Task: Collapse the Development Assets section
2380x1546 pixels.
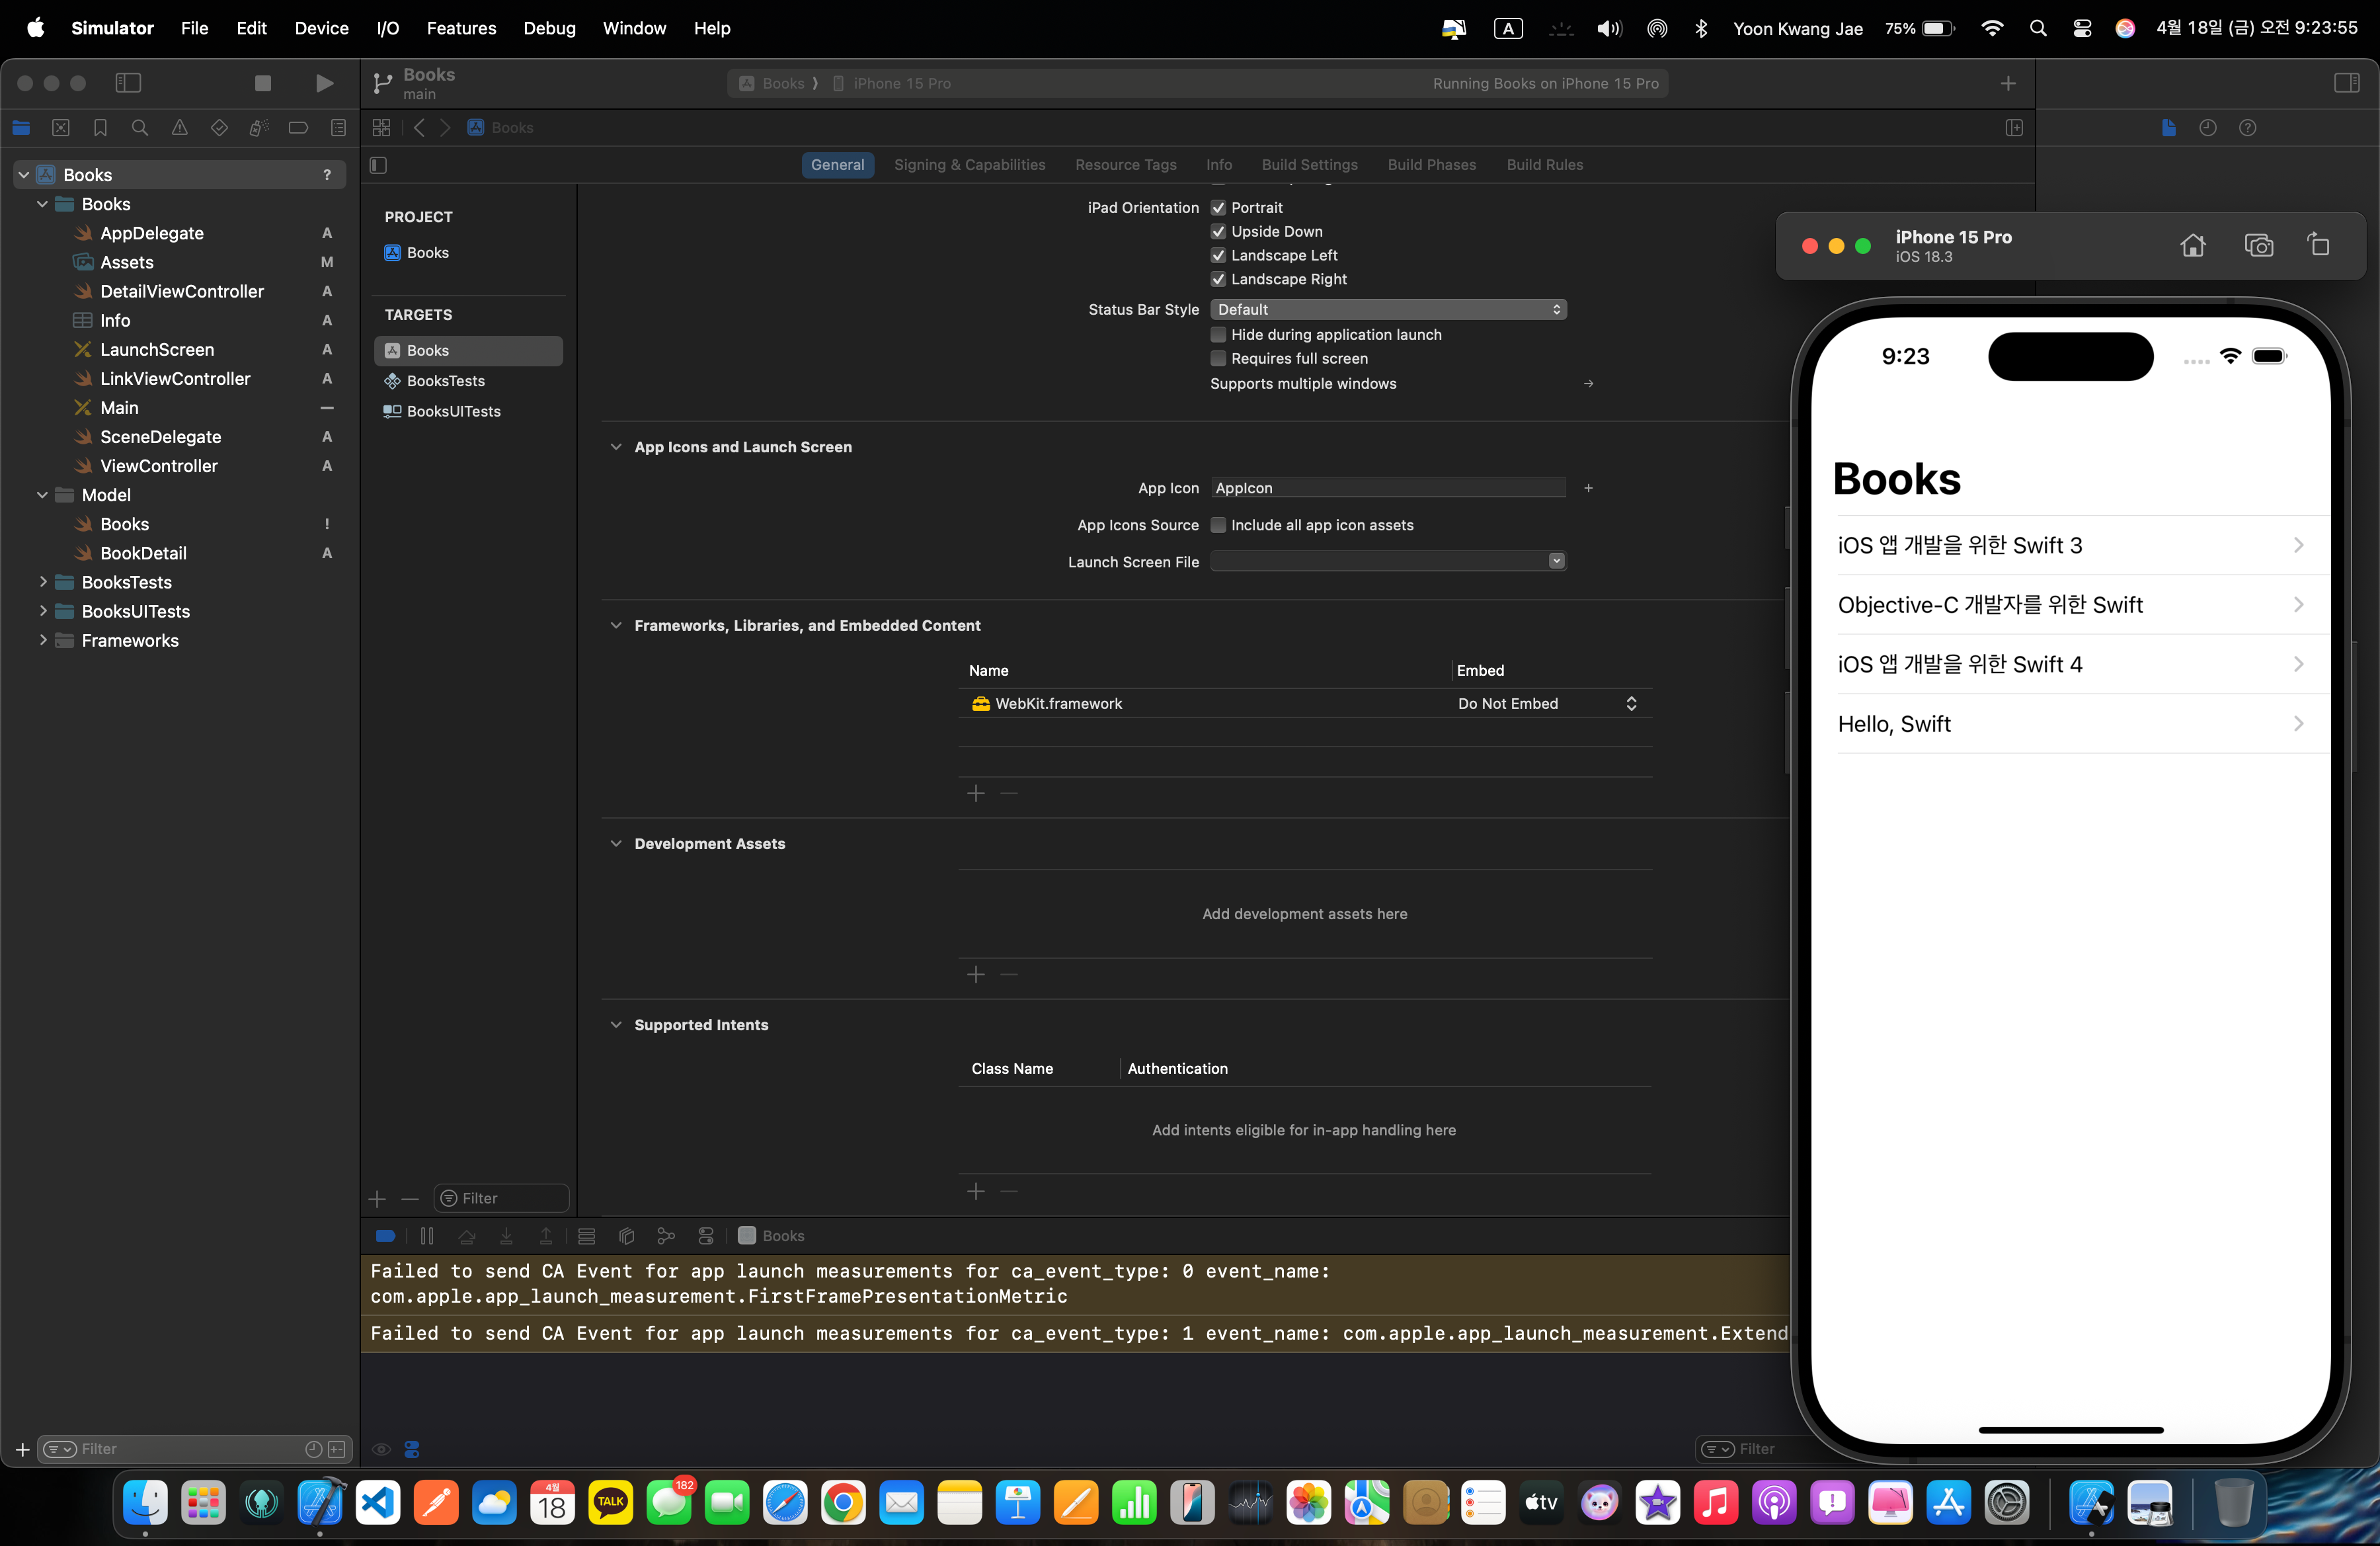Action: coord(616,844)
